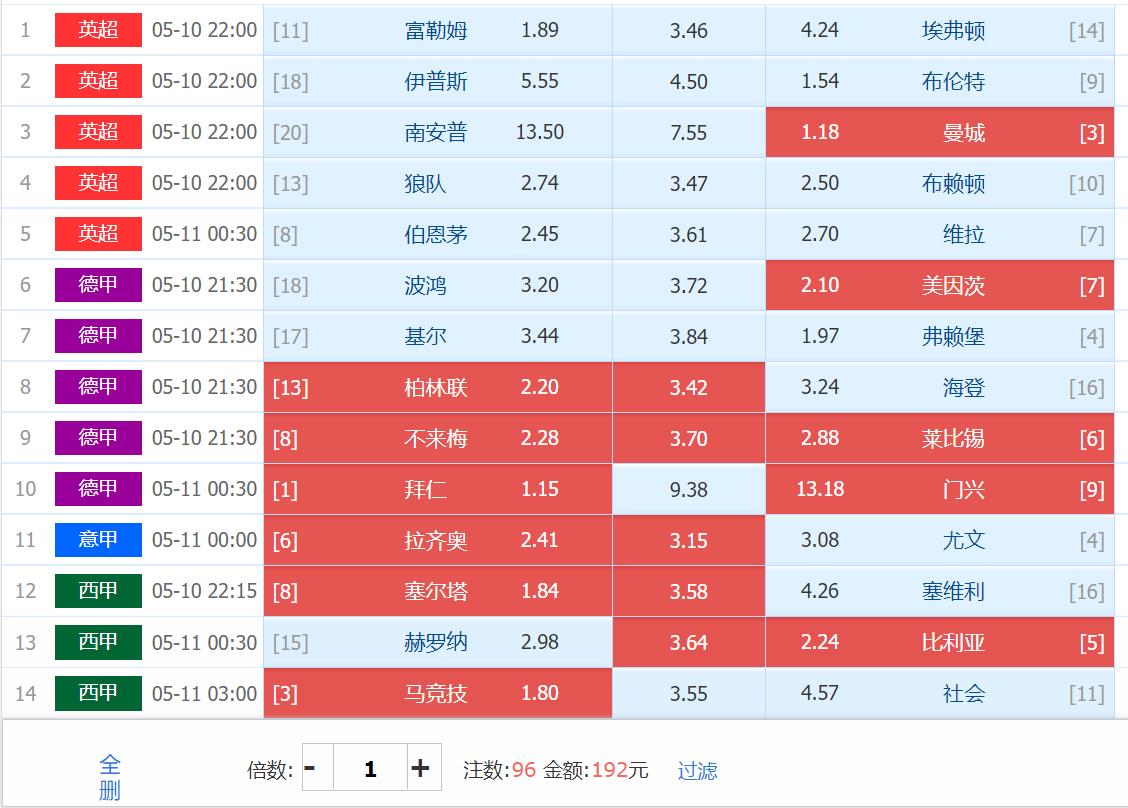Deselect 比利亚 away win odds 2.24
Viewport: 1128px width, 808px height.
pyautogui.click(x=940, y=643)
